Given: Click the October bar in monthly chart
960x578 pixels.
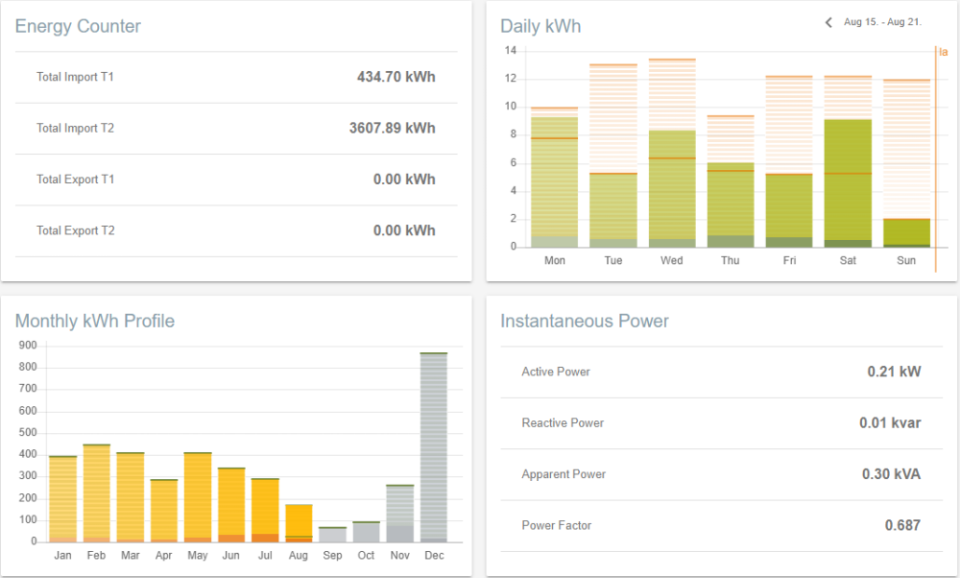Looking at the screenshot, I should (x=366, y=532).
